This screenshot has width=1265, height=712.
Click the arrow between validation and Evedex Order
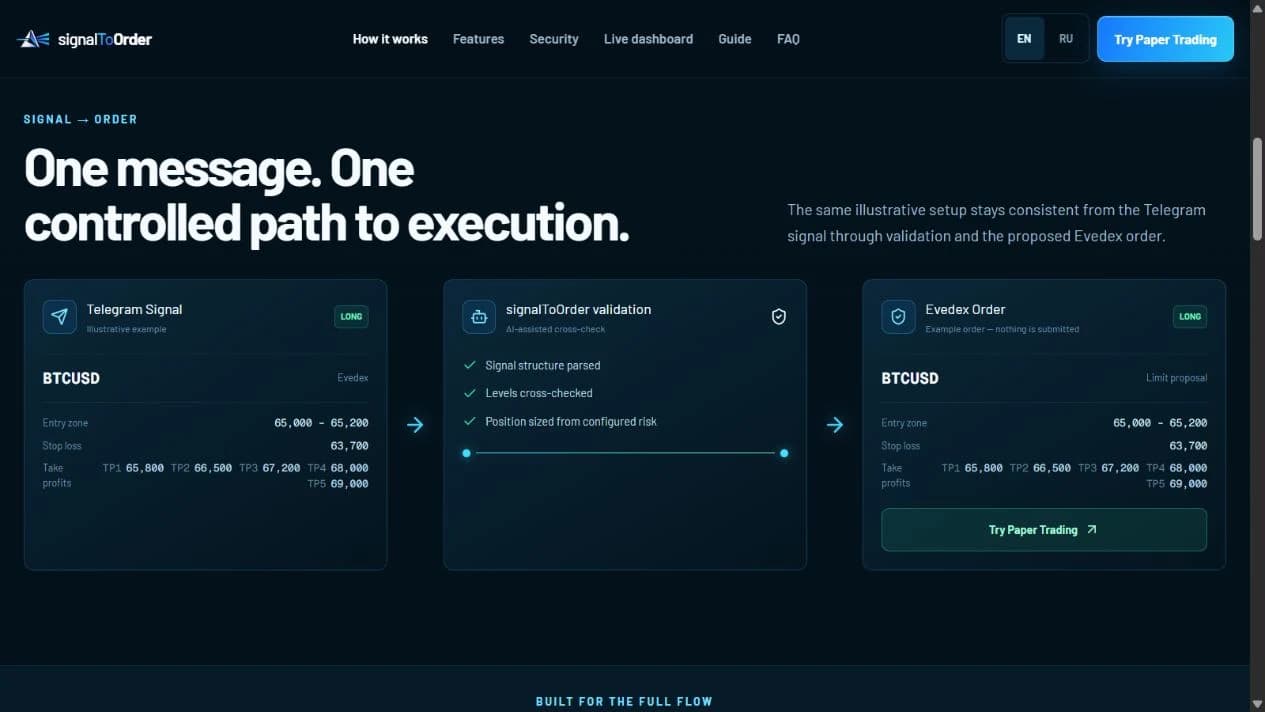click(834, 425)
